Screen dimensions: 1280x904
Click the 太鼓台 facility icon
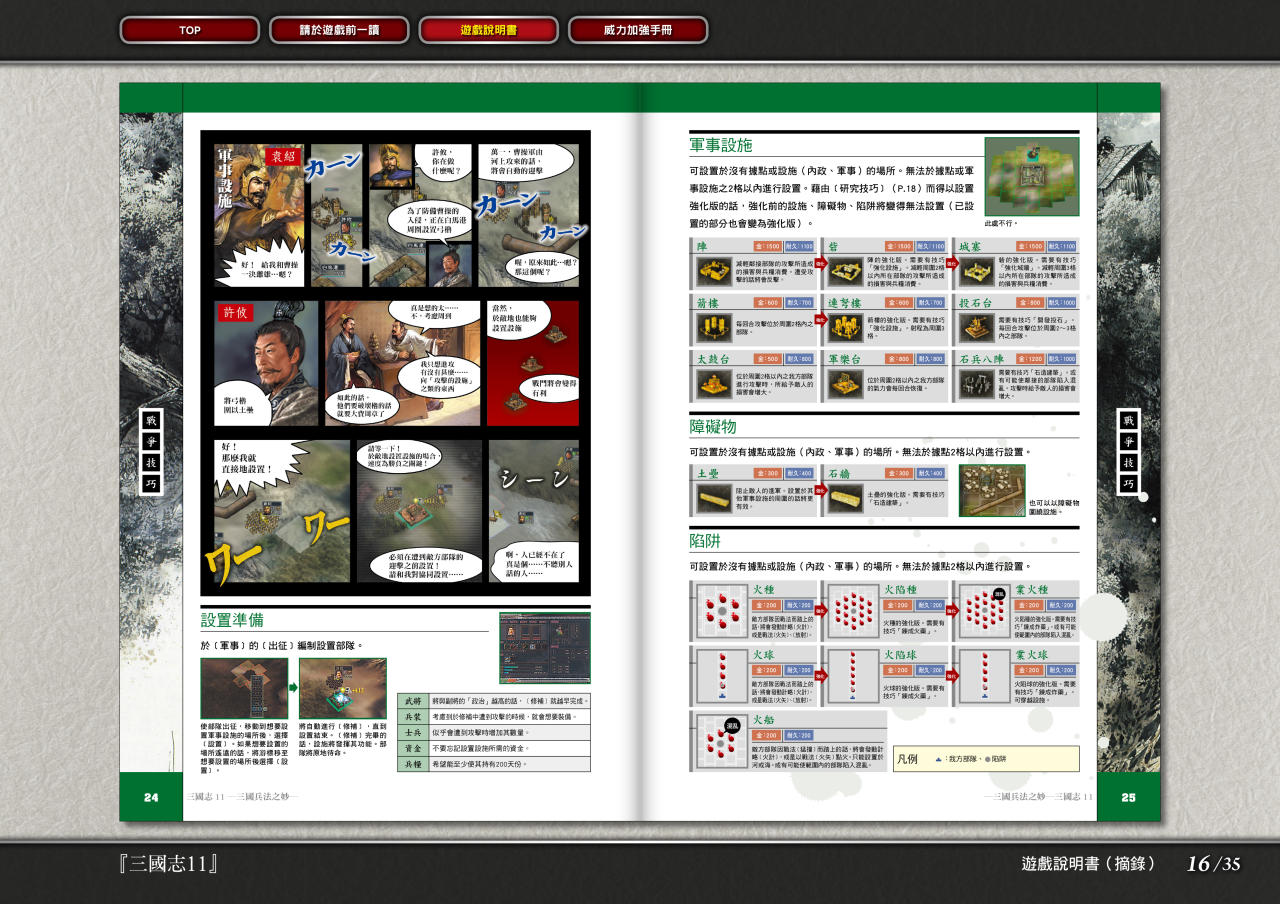click(714, 383)
